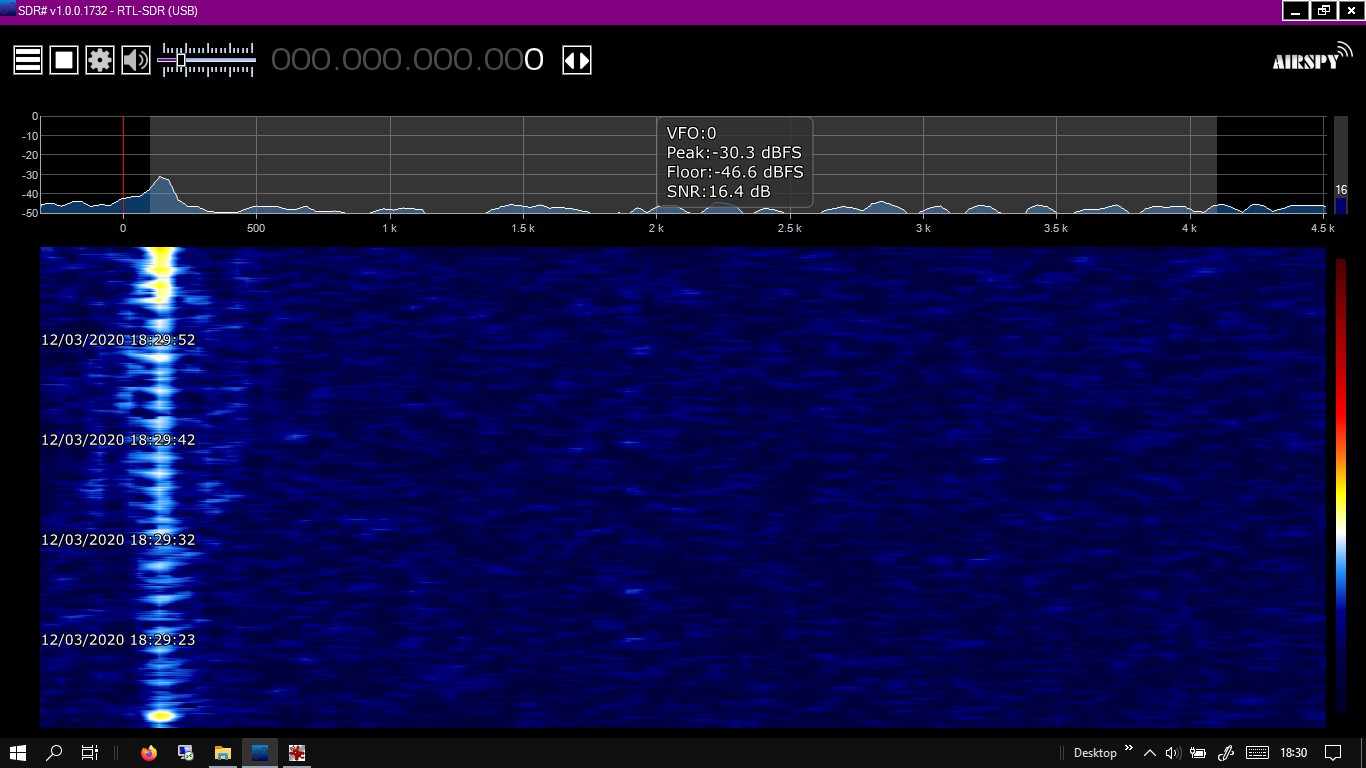The height and width of the screenshot is (768, 1366).
Task: Expand the Desktop toolbar chevrons
Action: [1129, 748]
